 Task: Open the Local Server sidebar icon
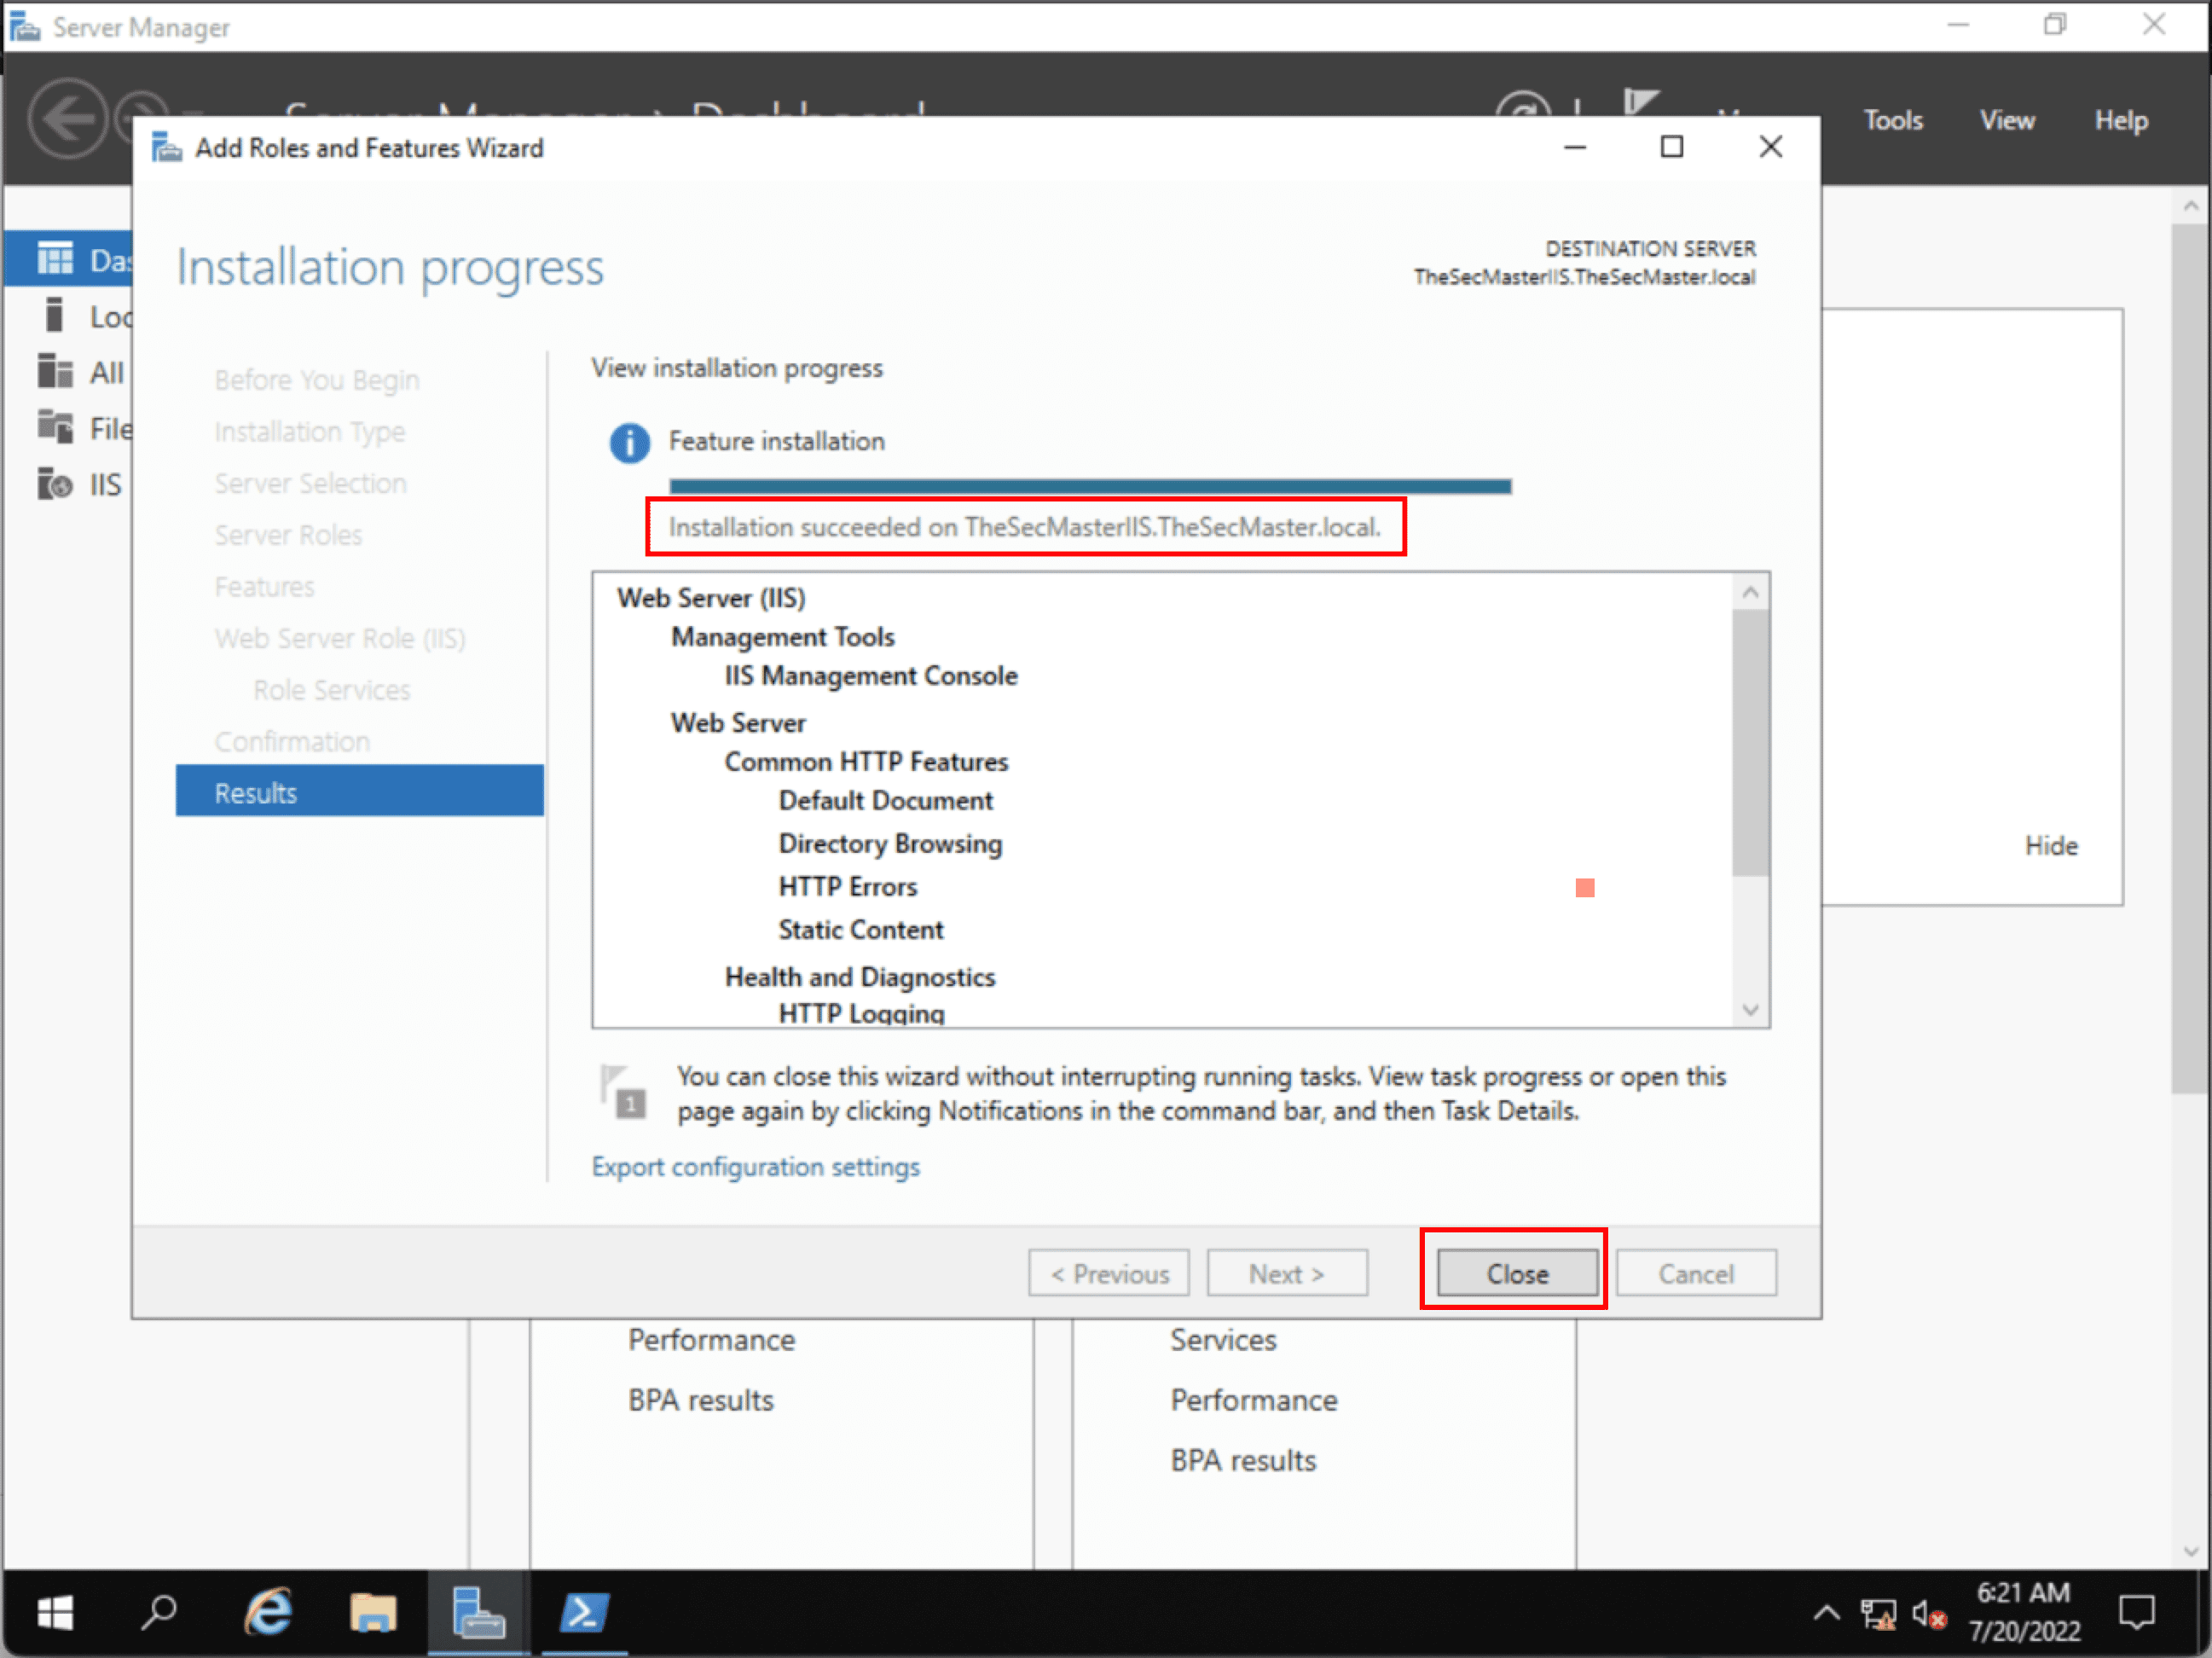pos(55,314)
